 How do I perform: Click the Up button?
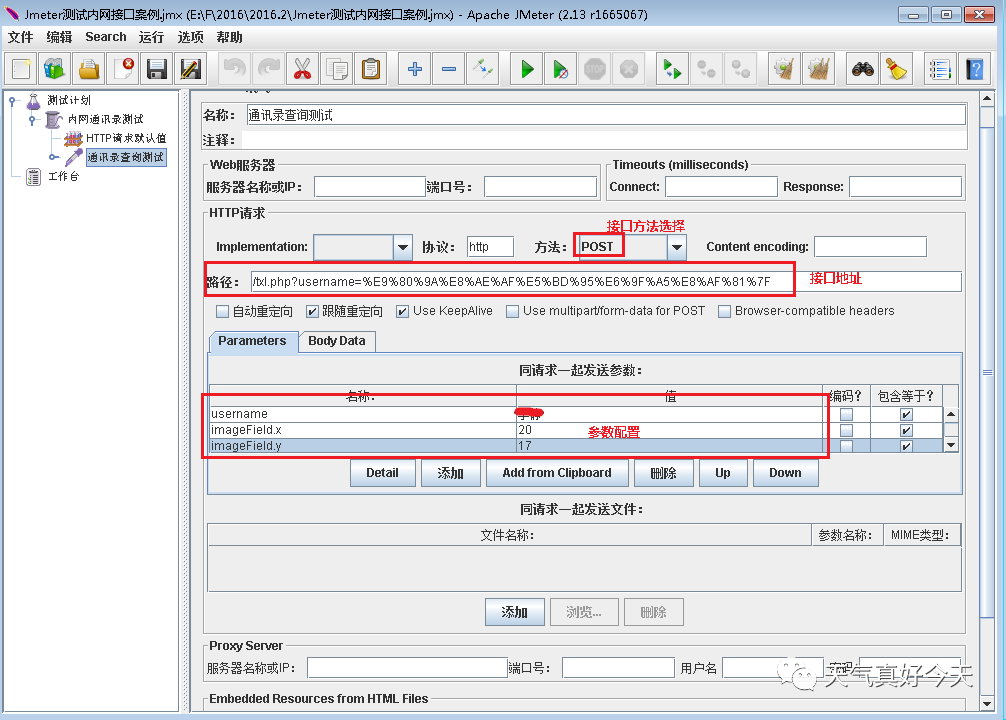(723, 473)
